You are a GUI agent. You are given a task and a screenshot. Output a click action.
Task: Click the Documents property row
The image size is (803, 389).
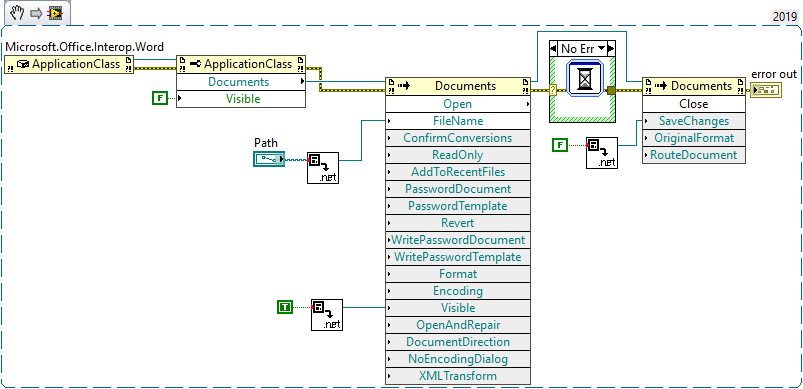(241, 82)
